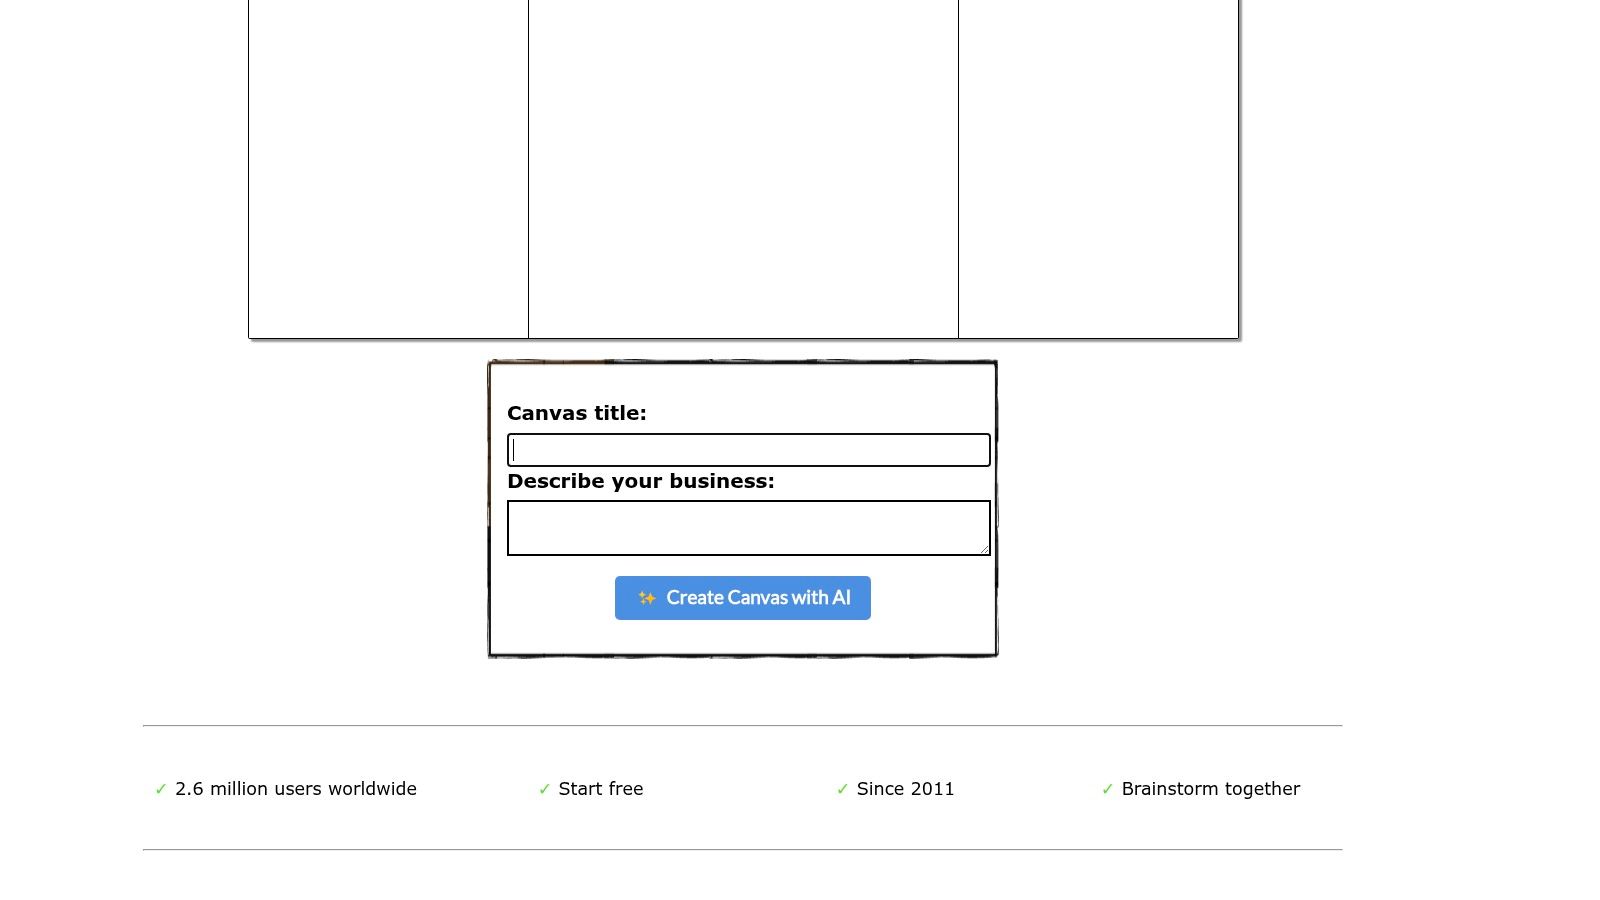
Task: Click the Brainstorm together label
Action: click(x=1210, y=789)
